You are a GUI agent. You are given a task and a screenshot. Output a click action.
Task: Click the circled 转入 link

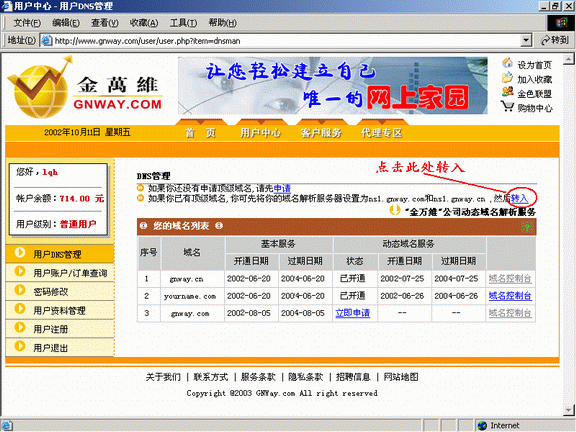(x=519, y=198)
